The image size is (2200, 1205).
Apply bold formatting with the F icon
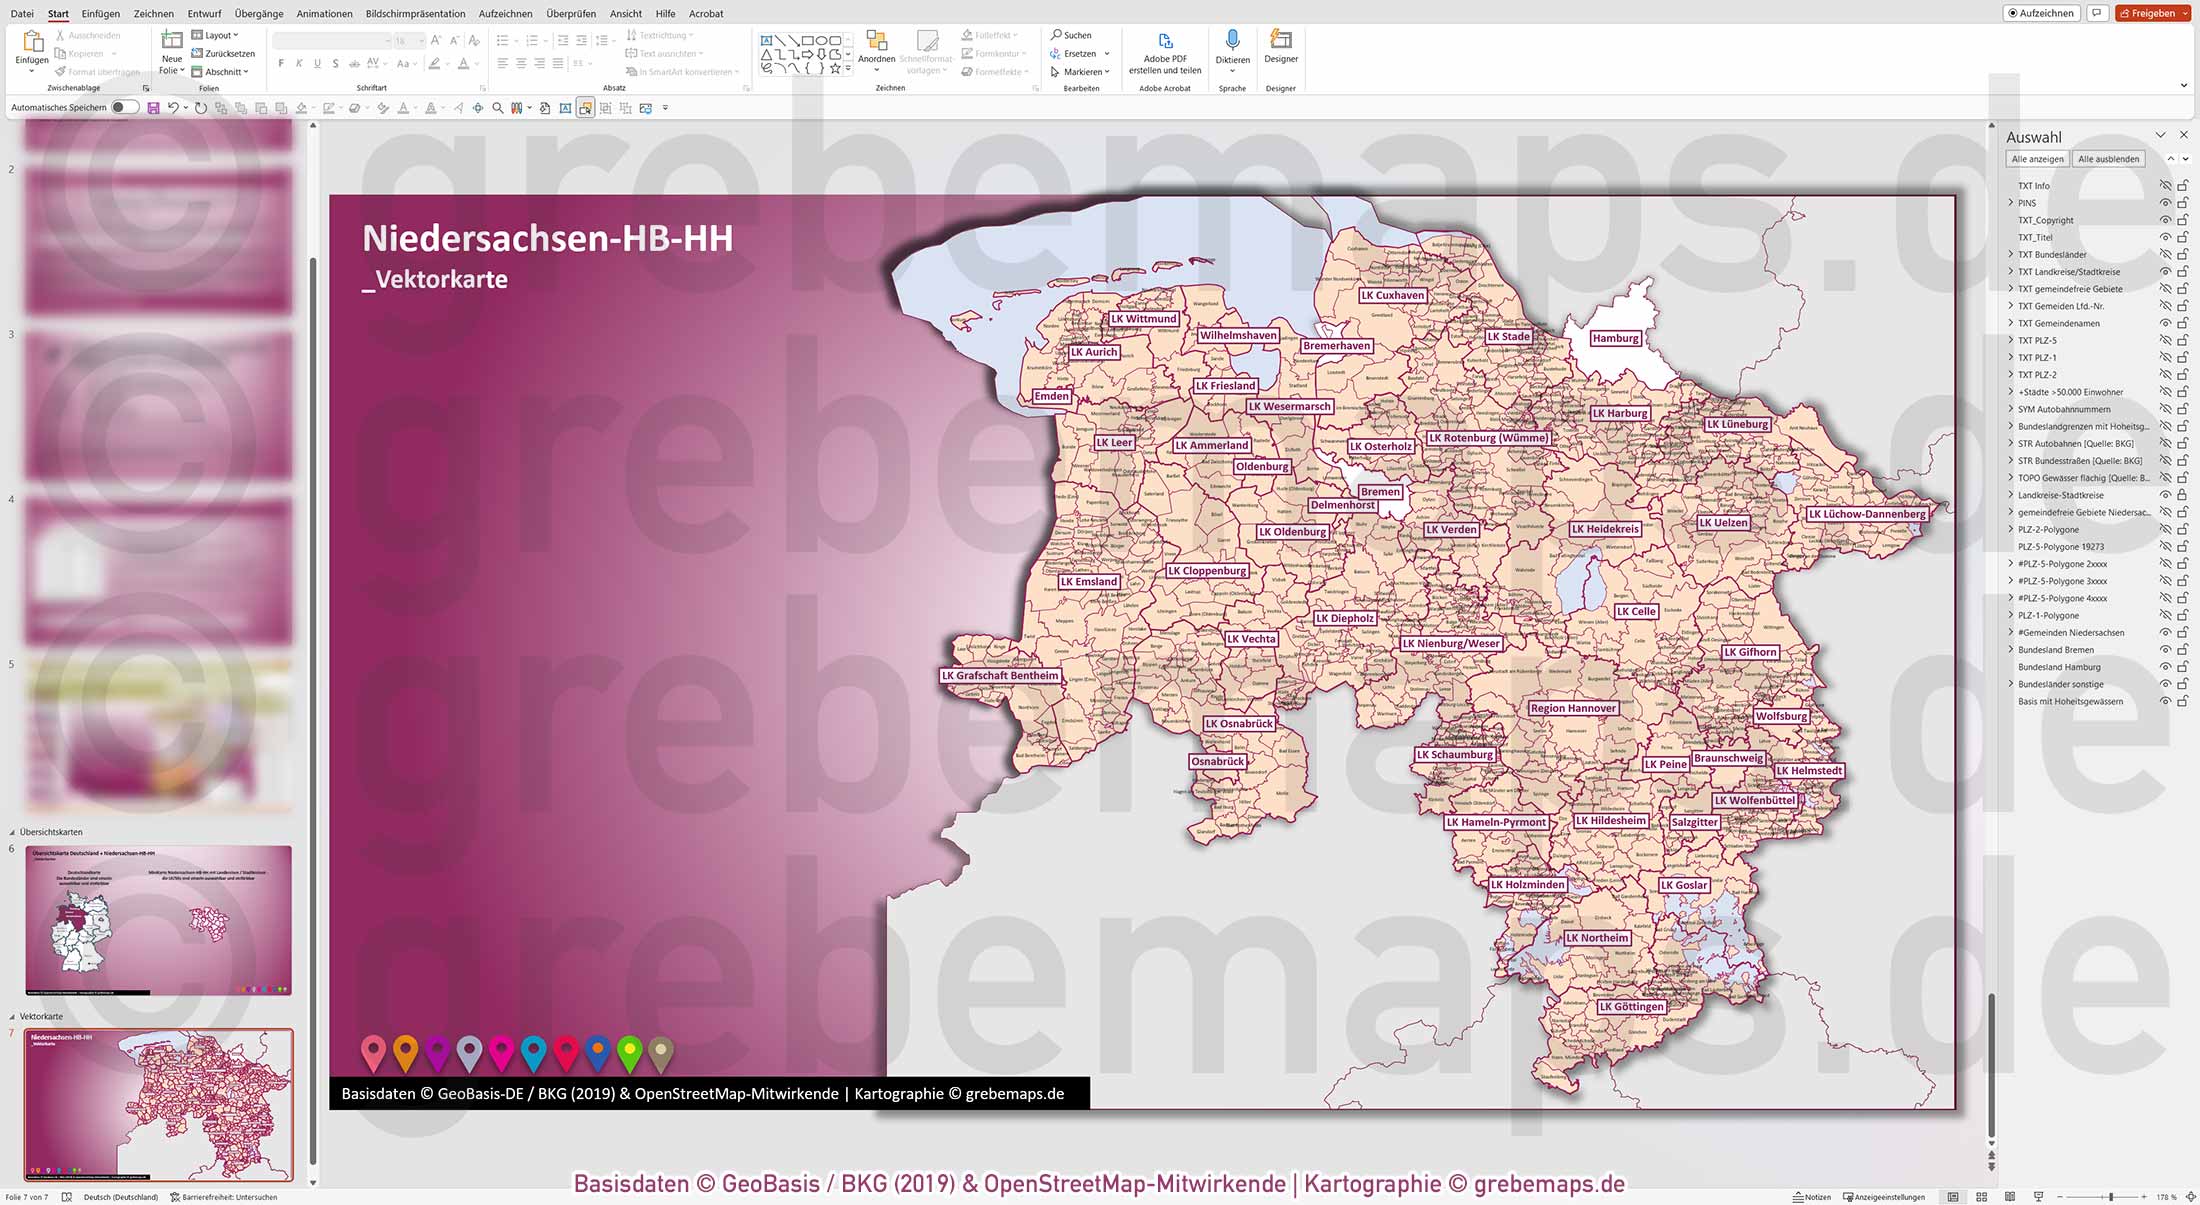pos(280,62)
